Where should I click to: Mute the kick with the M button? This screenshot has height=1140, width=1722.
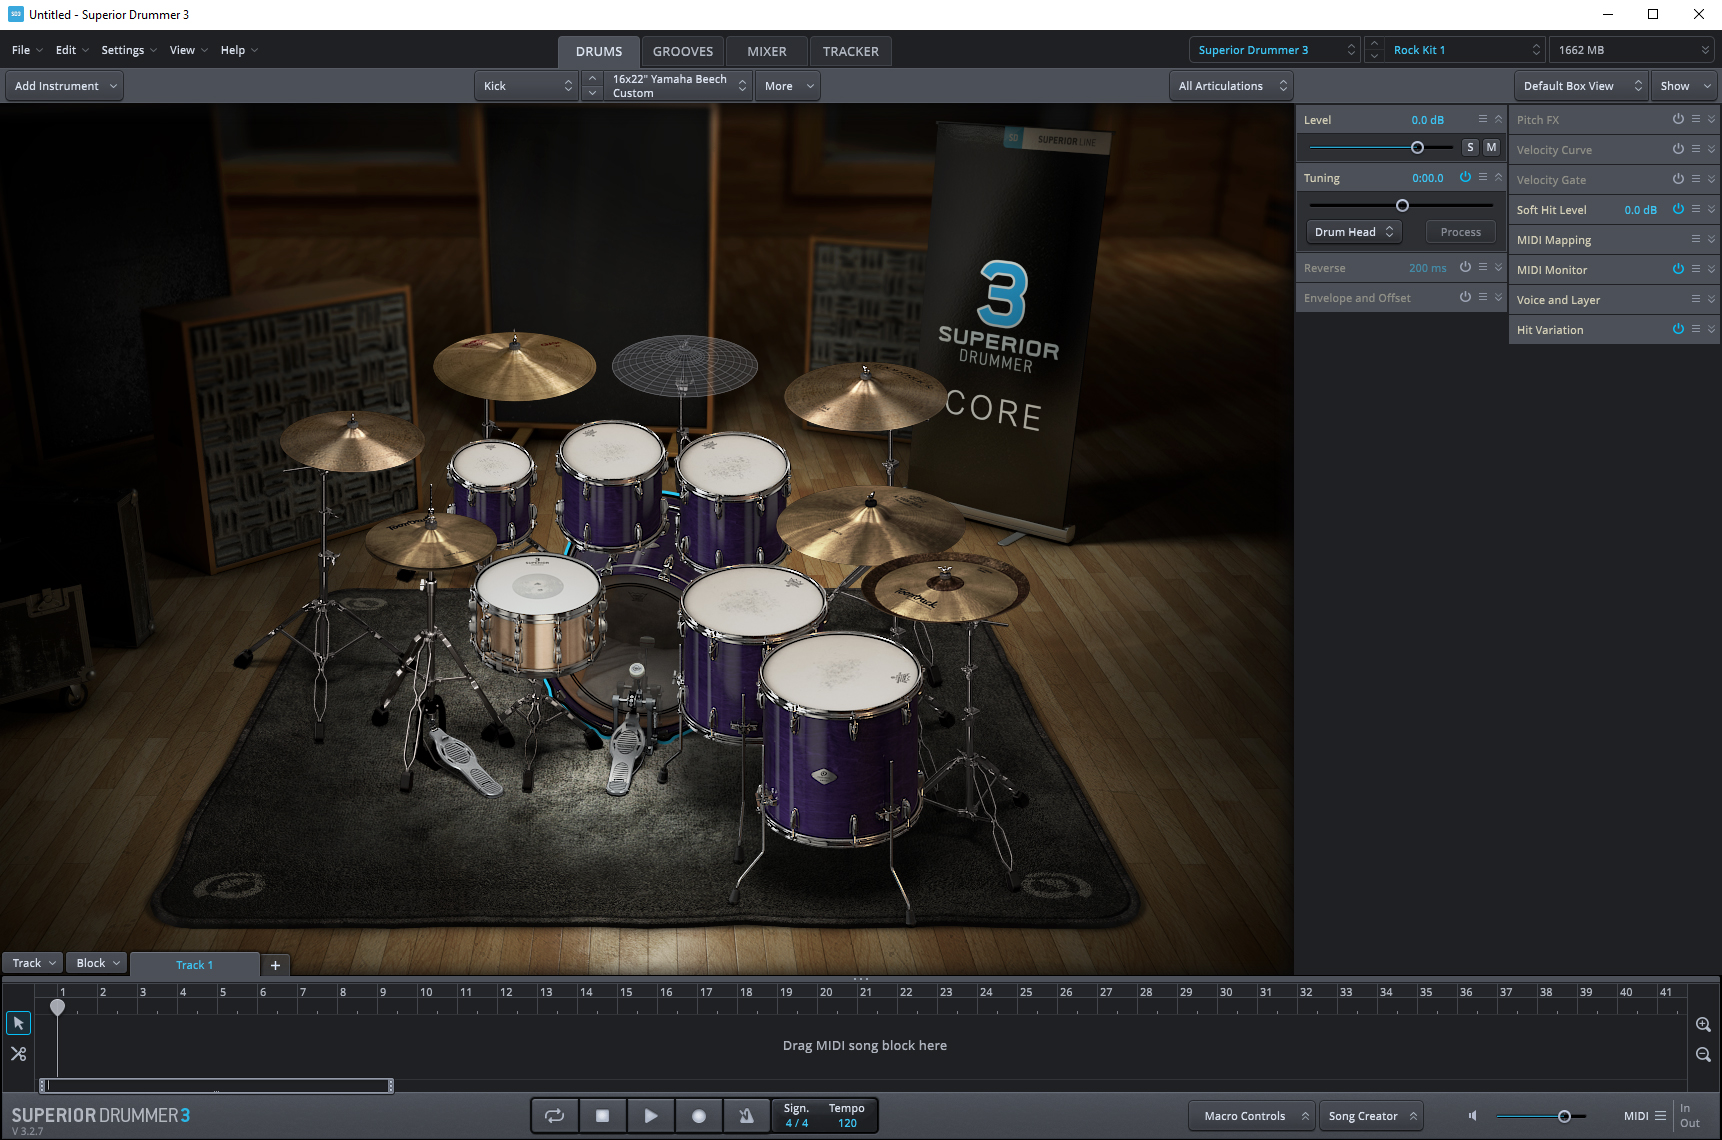tap(1491, 147)
